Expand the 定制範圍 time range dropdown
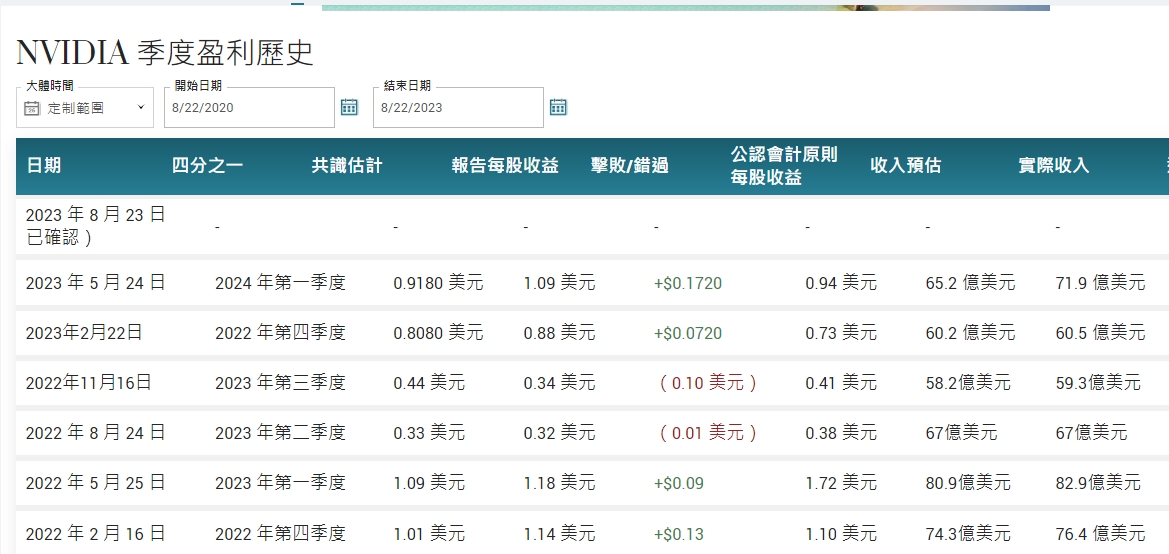Screen dimensions: 1169x554 click(85, 107)
